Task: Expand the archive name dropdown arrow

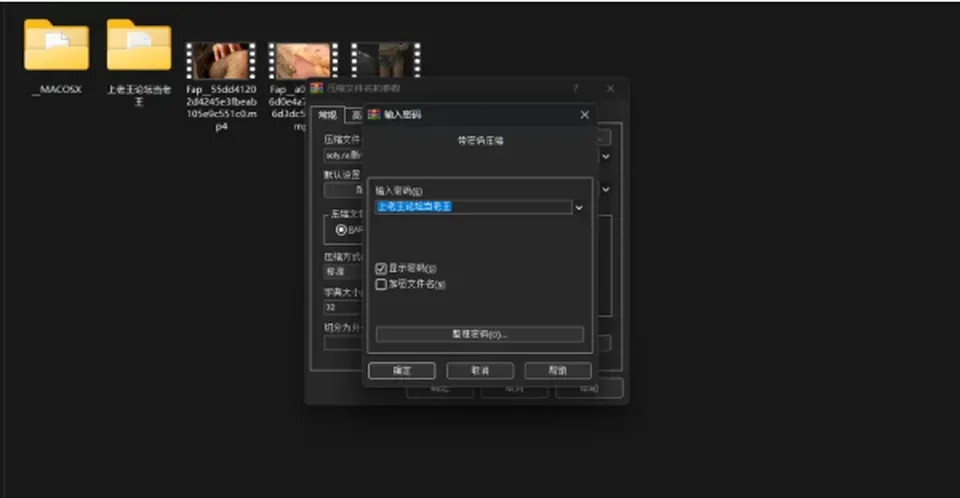Action: 606,156
